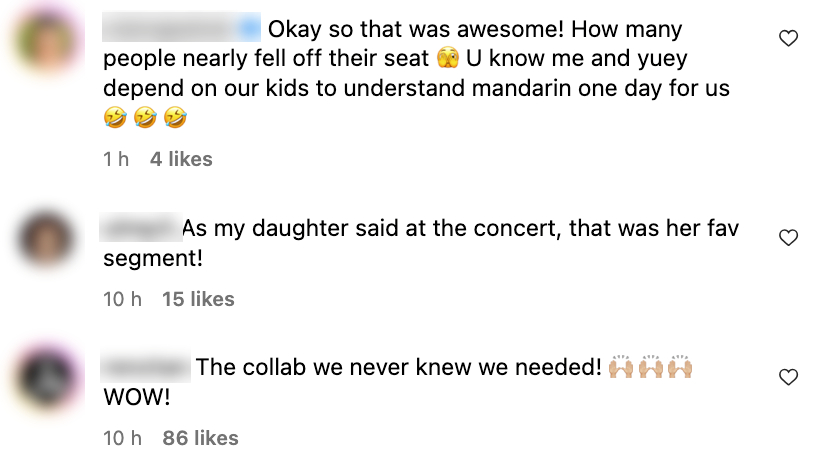
Task: Click the "1 h" timestamp
Action: click(116, 159)
